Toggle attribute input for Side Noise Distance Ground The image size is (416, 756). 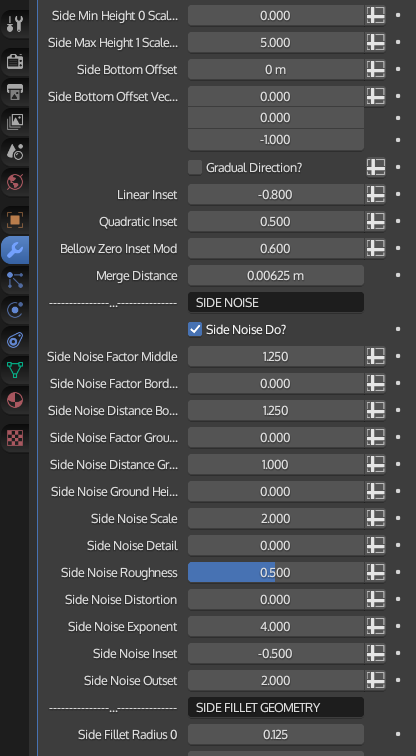click(375, 465)
